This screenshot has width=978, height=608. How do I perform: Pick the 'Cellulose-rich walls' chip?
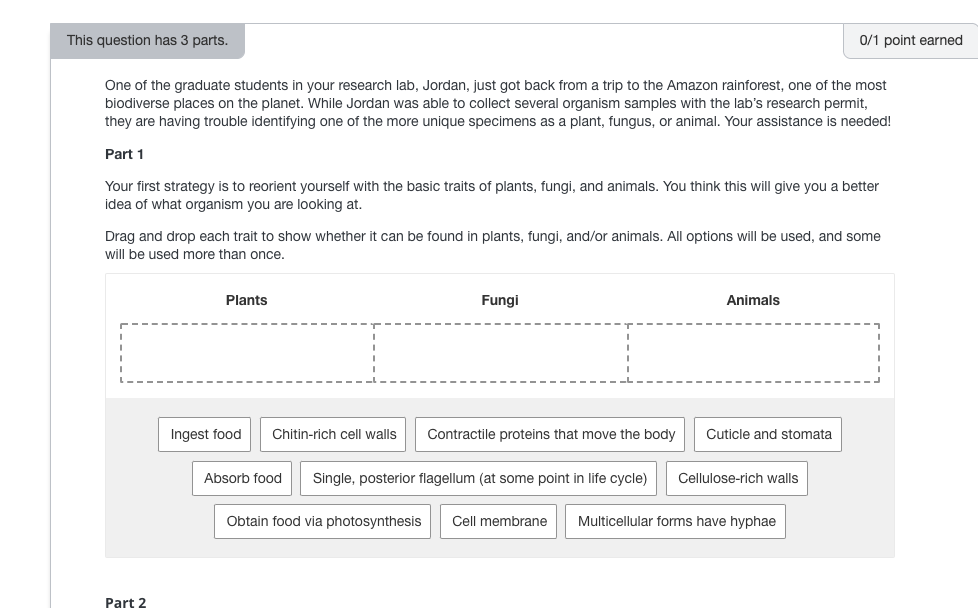[x=738, y=478]
